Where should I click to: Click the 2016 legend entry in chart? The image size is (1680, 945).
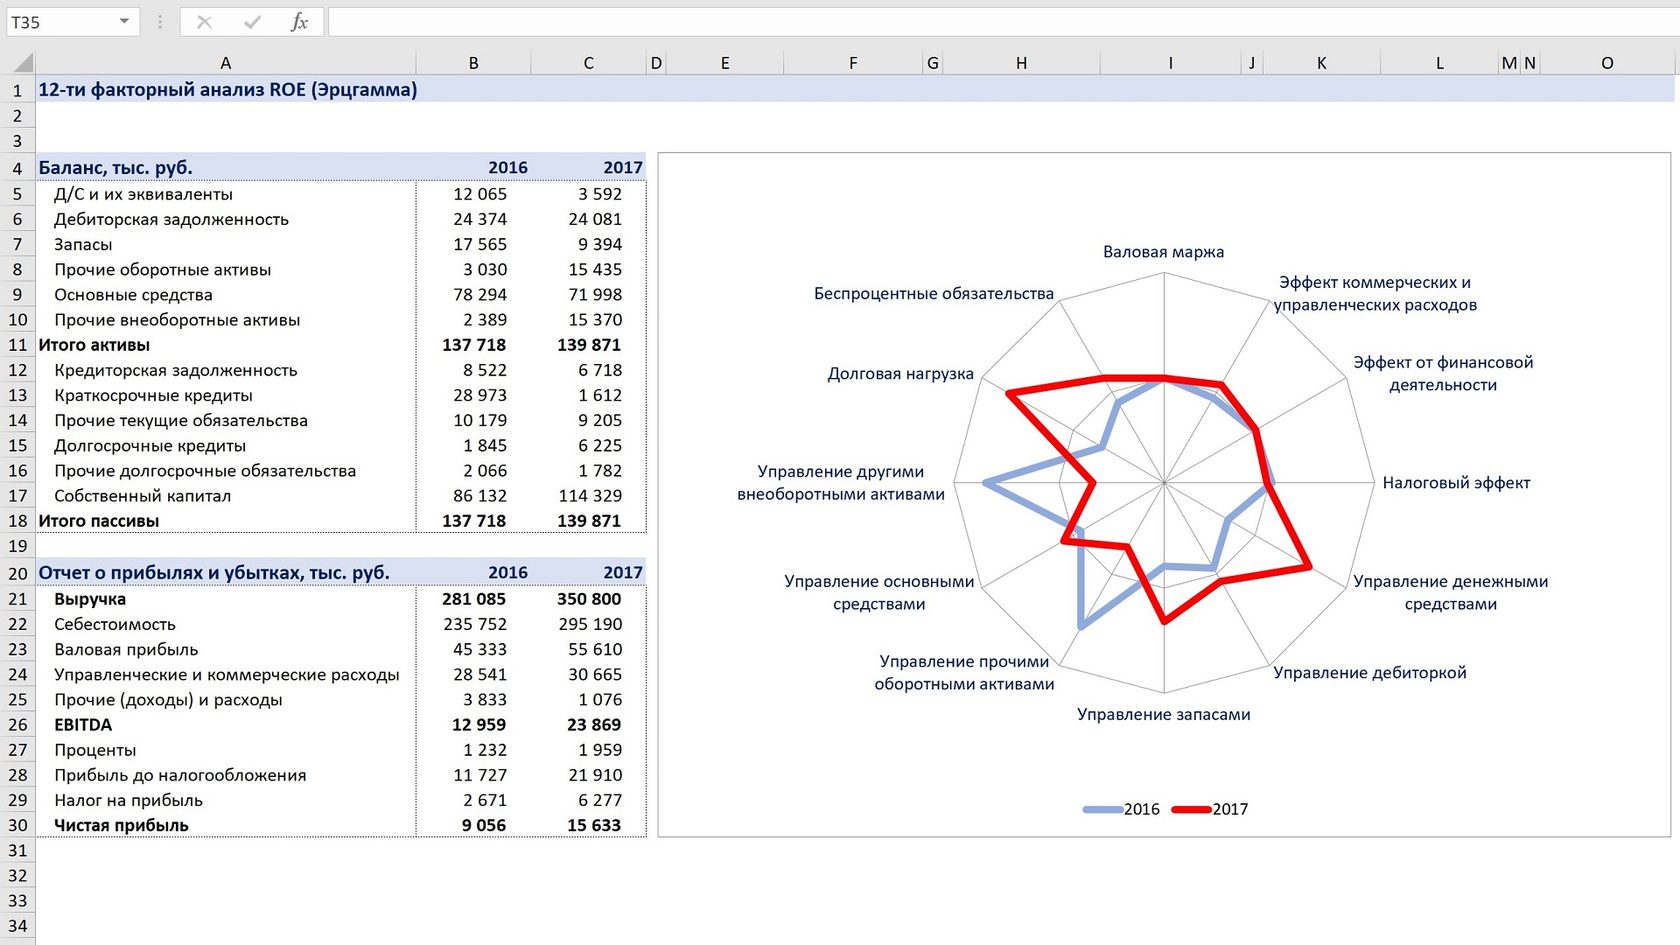click(x=1121, y=809)
